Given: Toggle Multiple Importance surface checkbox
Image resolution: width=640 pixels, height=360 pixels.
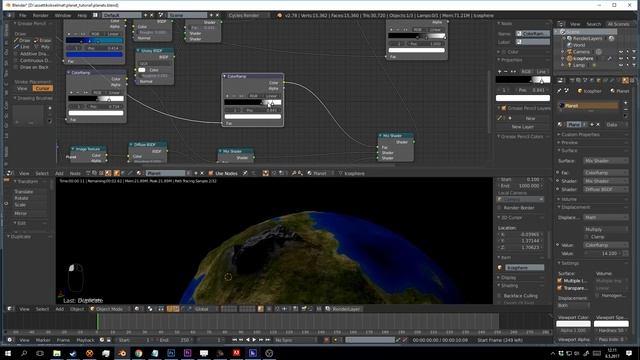Looking at the screenshot, I should [x=560, y=281].
